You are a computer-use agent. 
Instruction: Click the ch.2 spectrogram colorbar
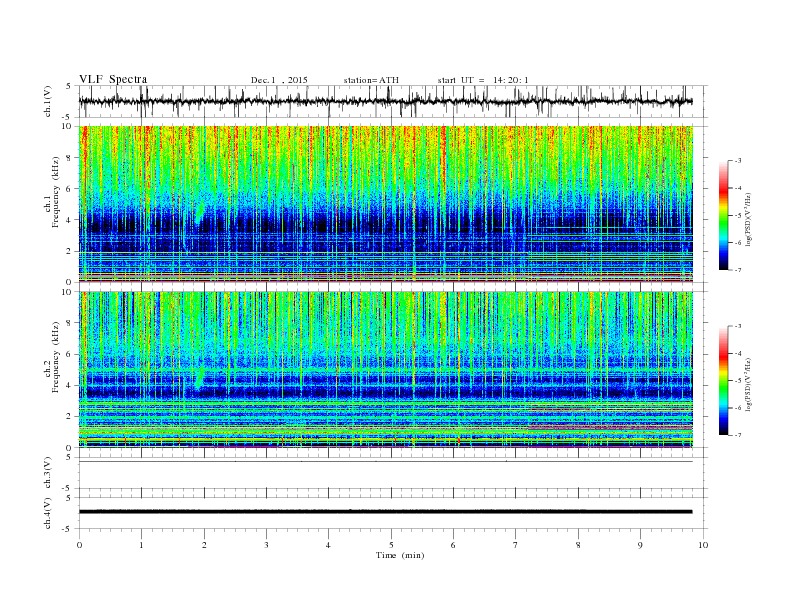point(723,381)
